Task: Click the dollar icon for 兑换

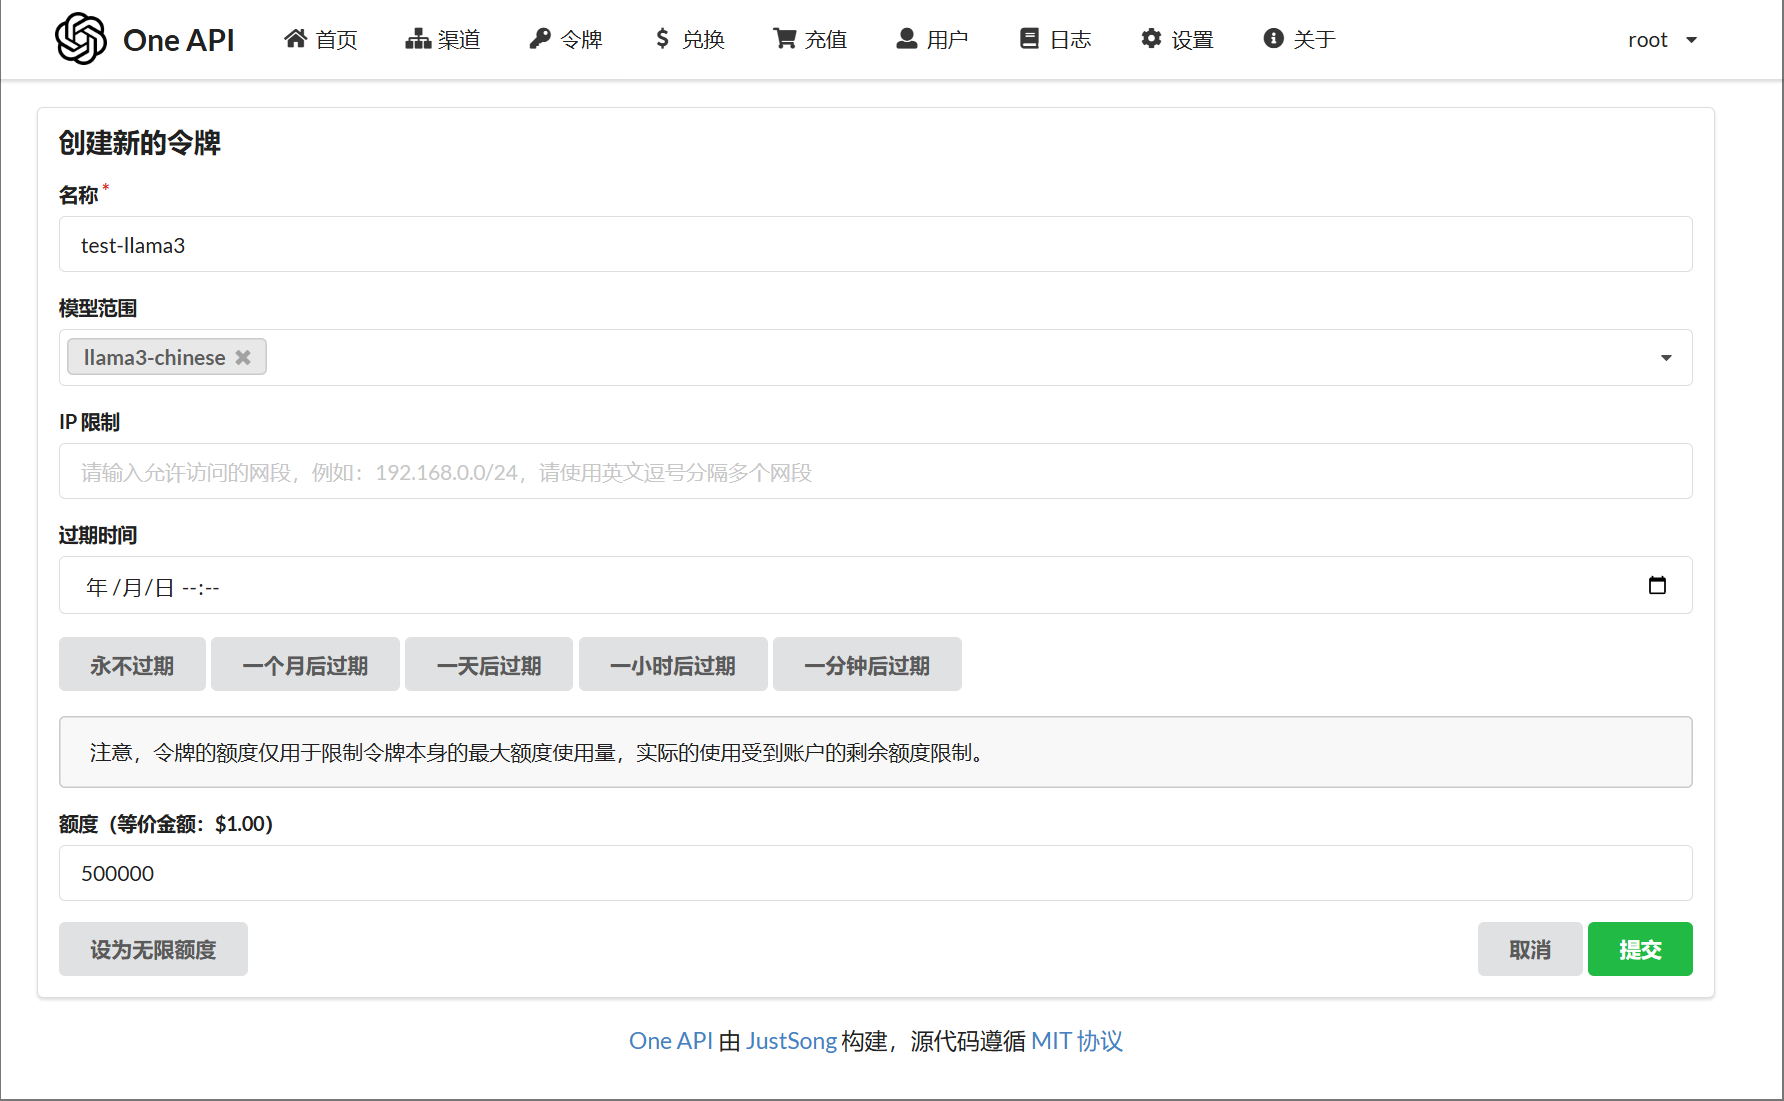Action: pyautogui.click(x=662, y=39)
